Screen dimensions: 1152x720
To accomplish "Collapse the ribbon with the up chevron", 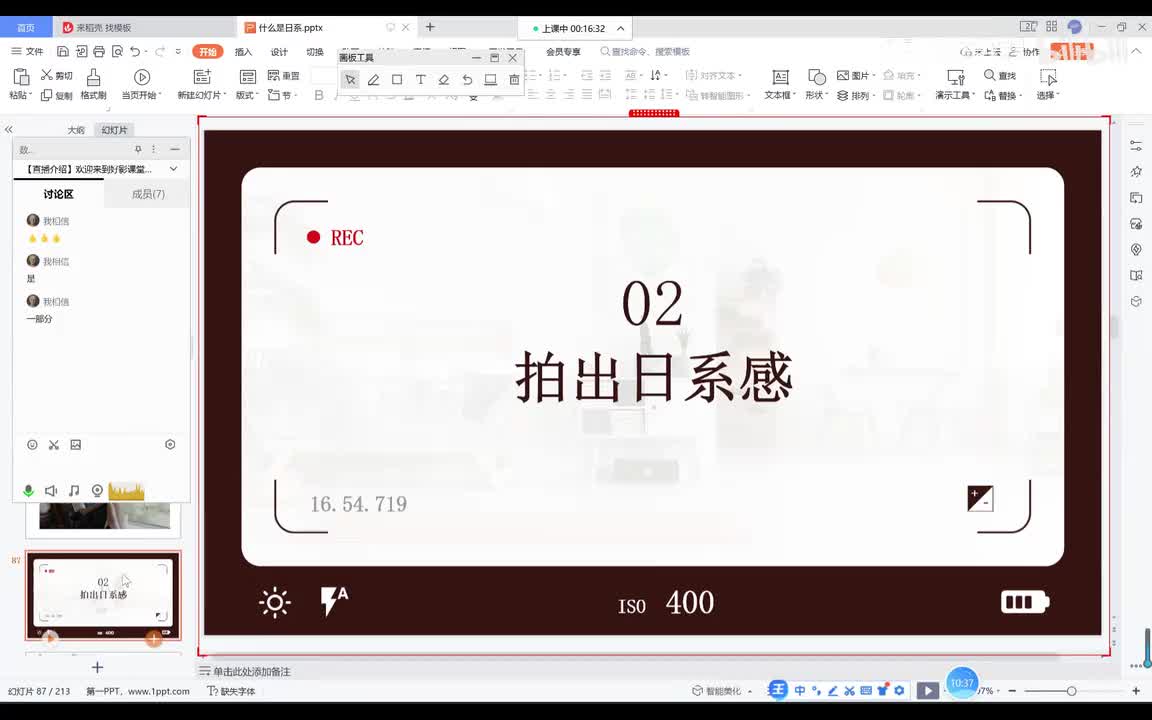I will [1137, 51].
